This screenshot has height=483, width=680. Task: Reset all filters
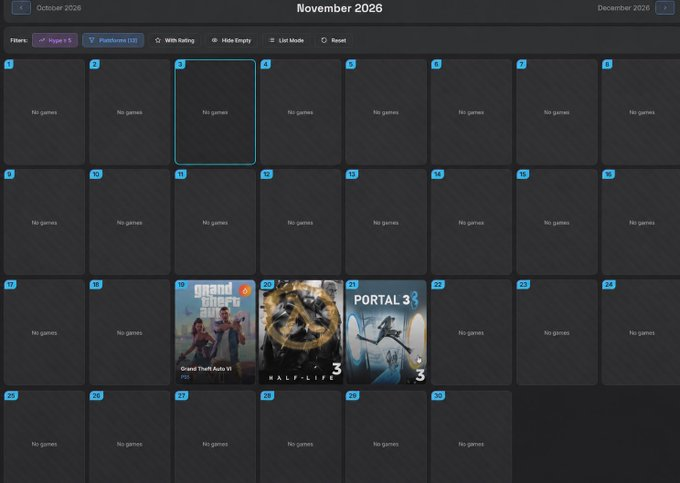pyautogui.click(x=333, y=40)
